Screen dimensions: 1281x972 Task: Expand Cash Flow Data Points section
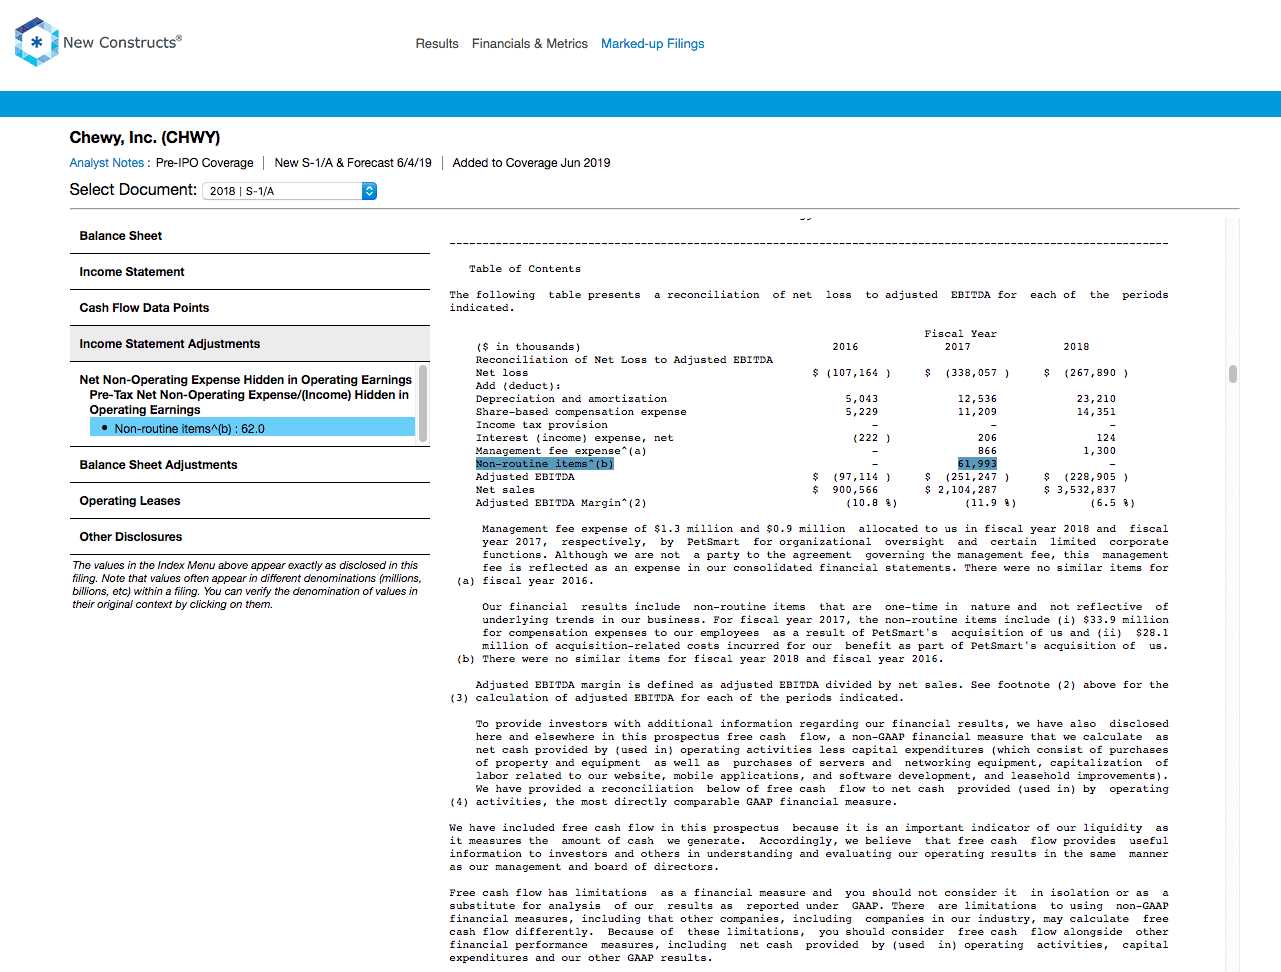pos(250,308)
